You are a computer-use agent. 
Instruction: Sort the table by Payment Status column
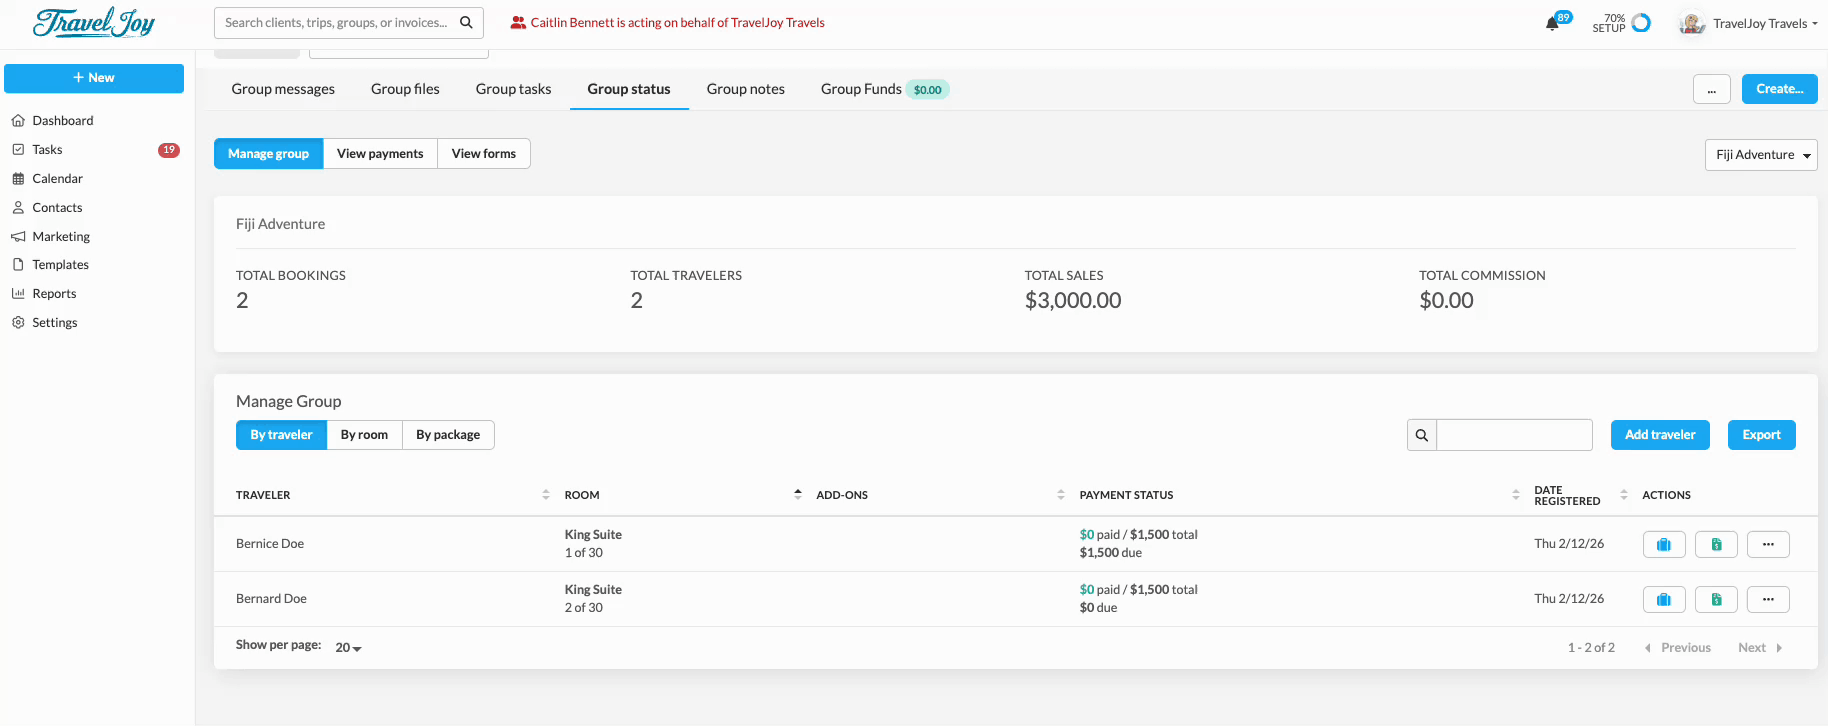1515,495
